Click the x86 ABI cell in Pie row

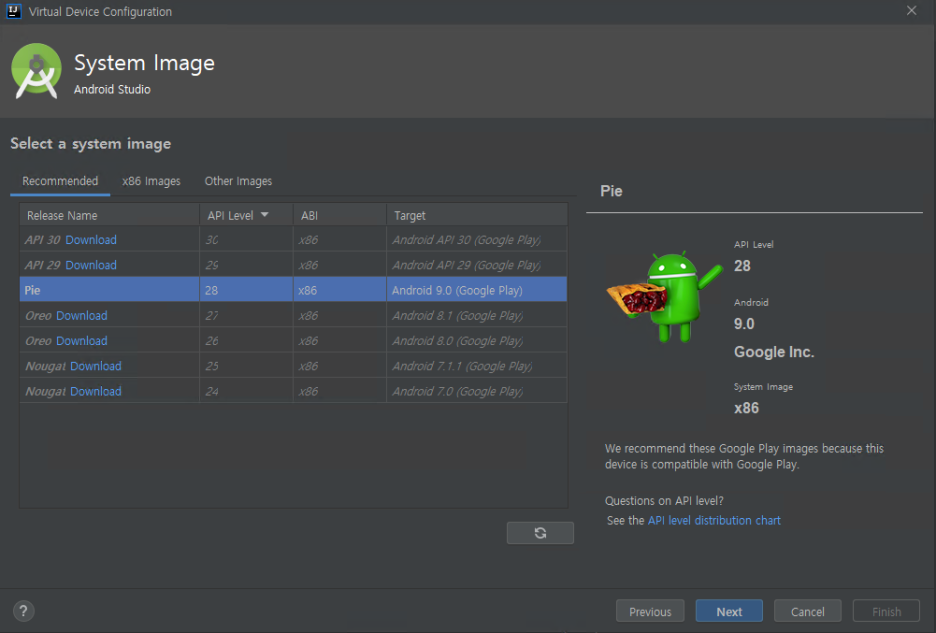click(x=340, y=290)
